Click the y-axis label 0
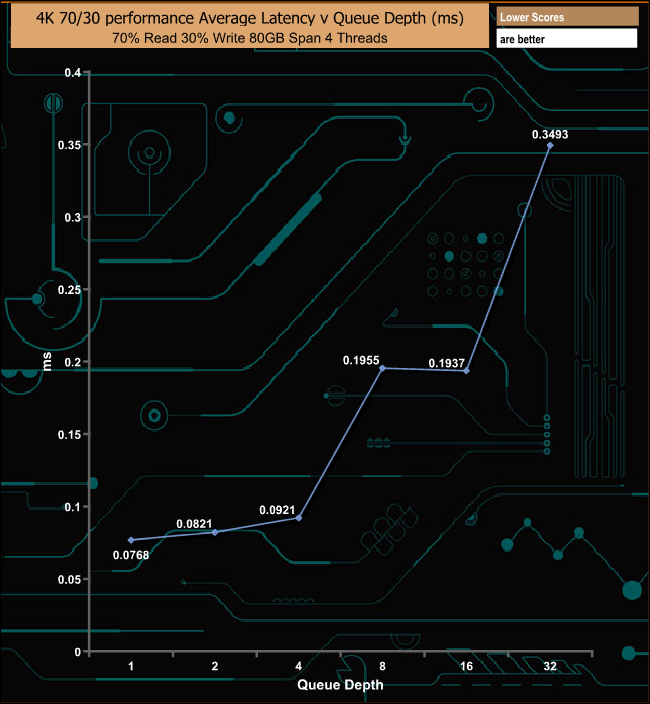 [78, 652]
